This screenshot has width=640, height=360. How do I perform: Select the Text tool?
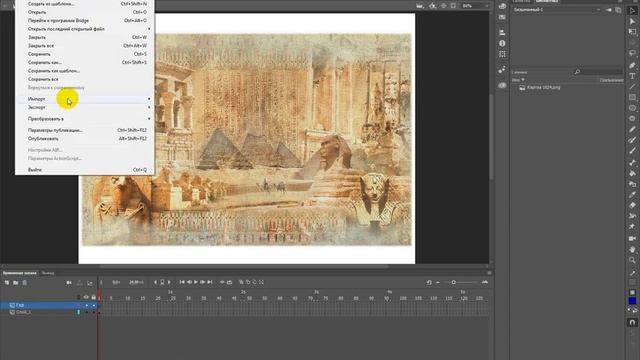632,76
